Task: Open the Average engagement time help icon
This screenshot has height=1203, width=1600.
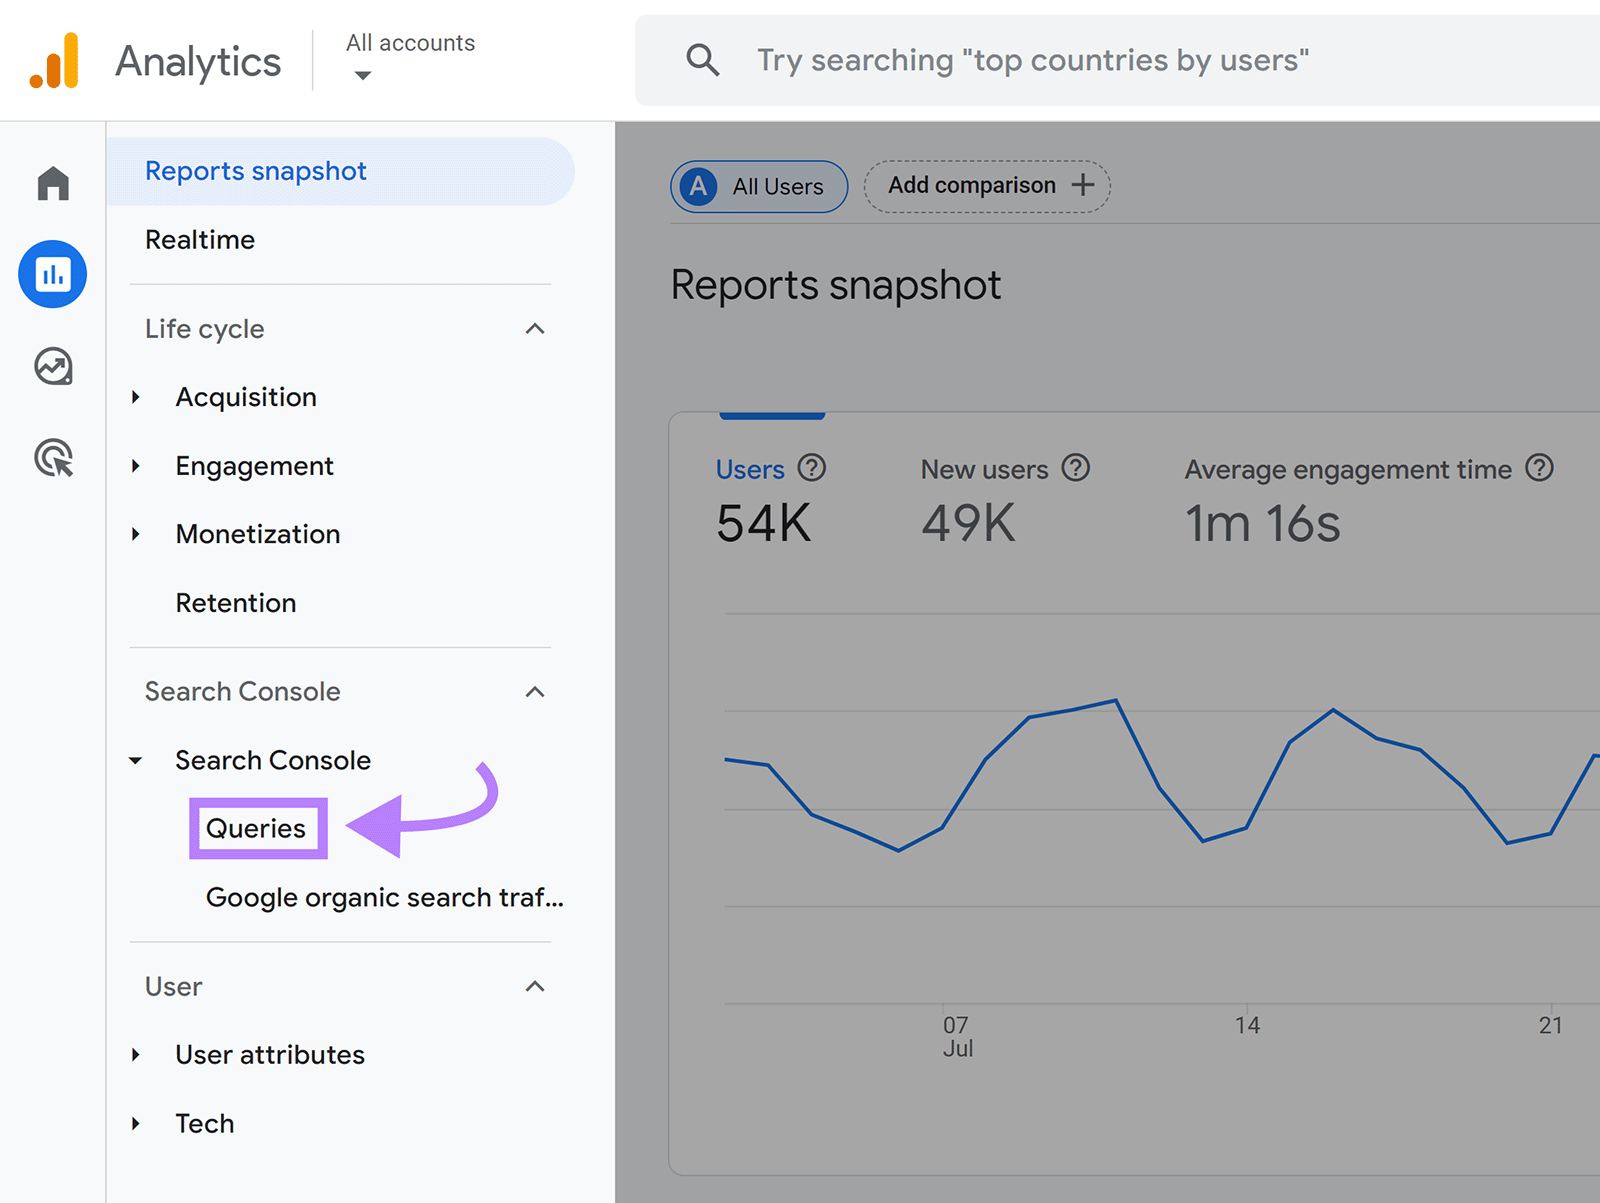Action: pos(1539,467)
